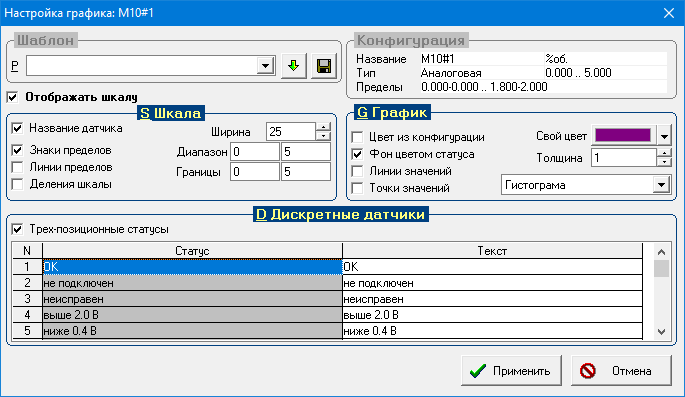Image resolution: width=685 pixels, height=397 pixels.
Task: Enable the Точки значений checkbox
Action: [x=357, y=188]
